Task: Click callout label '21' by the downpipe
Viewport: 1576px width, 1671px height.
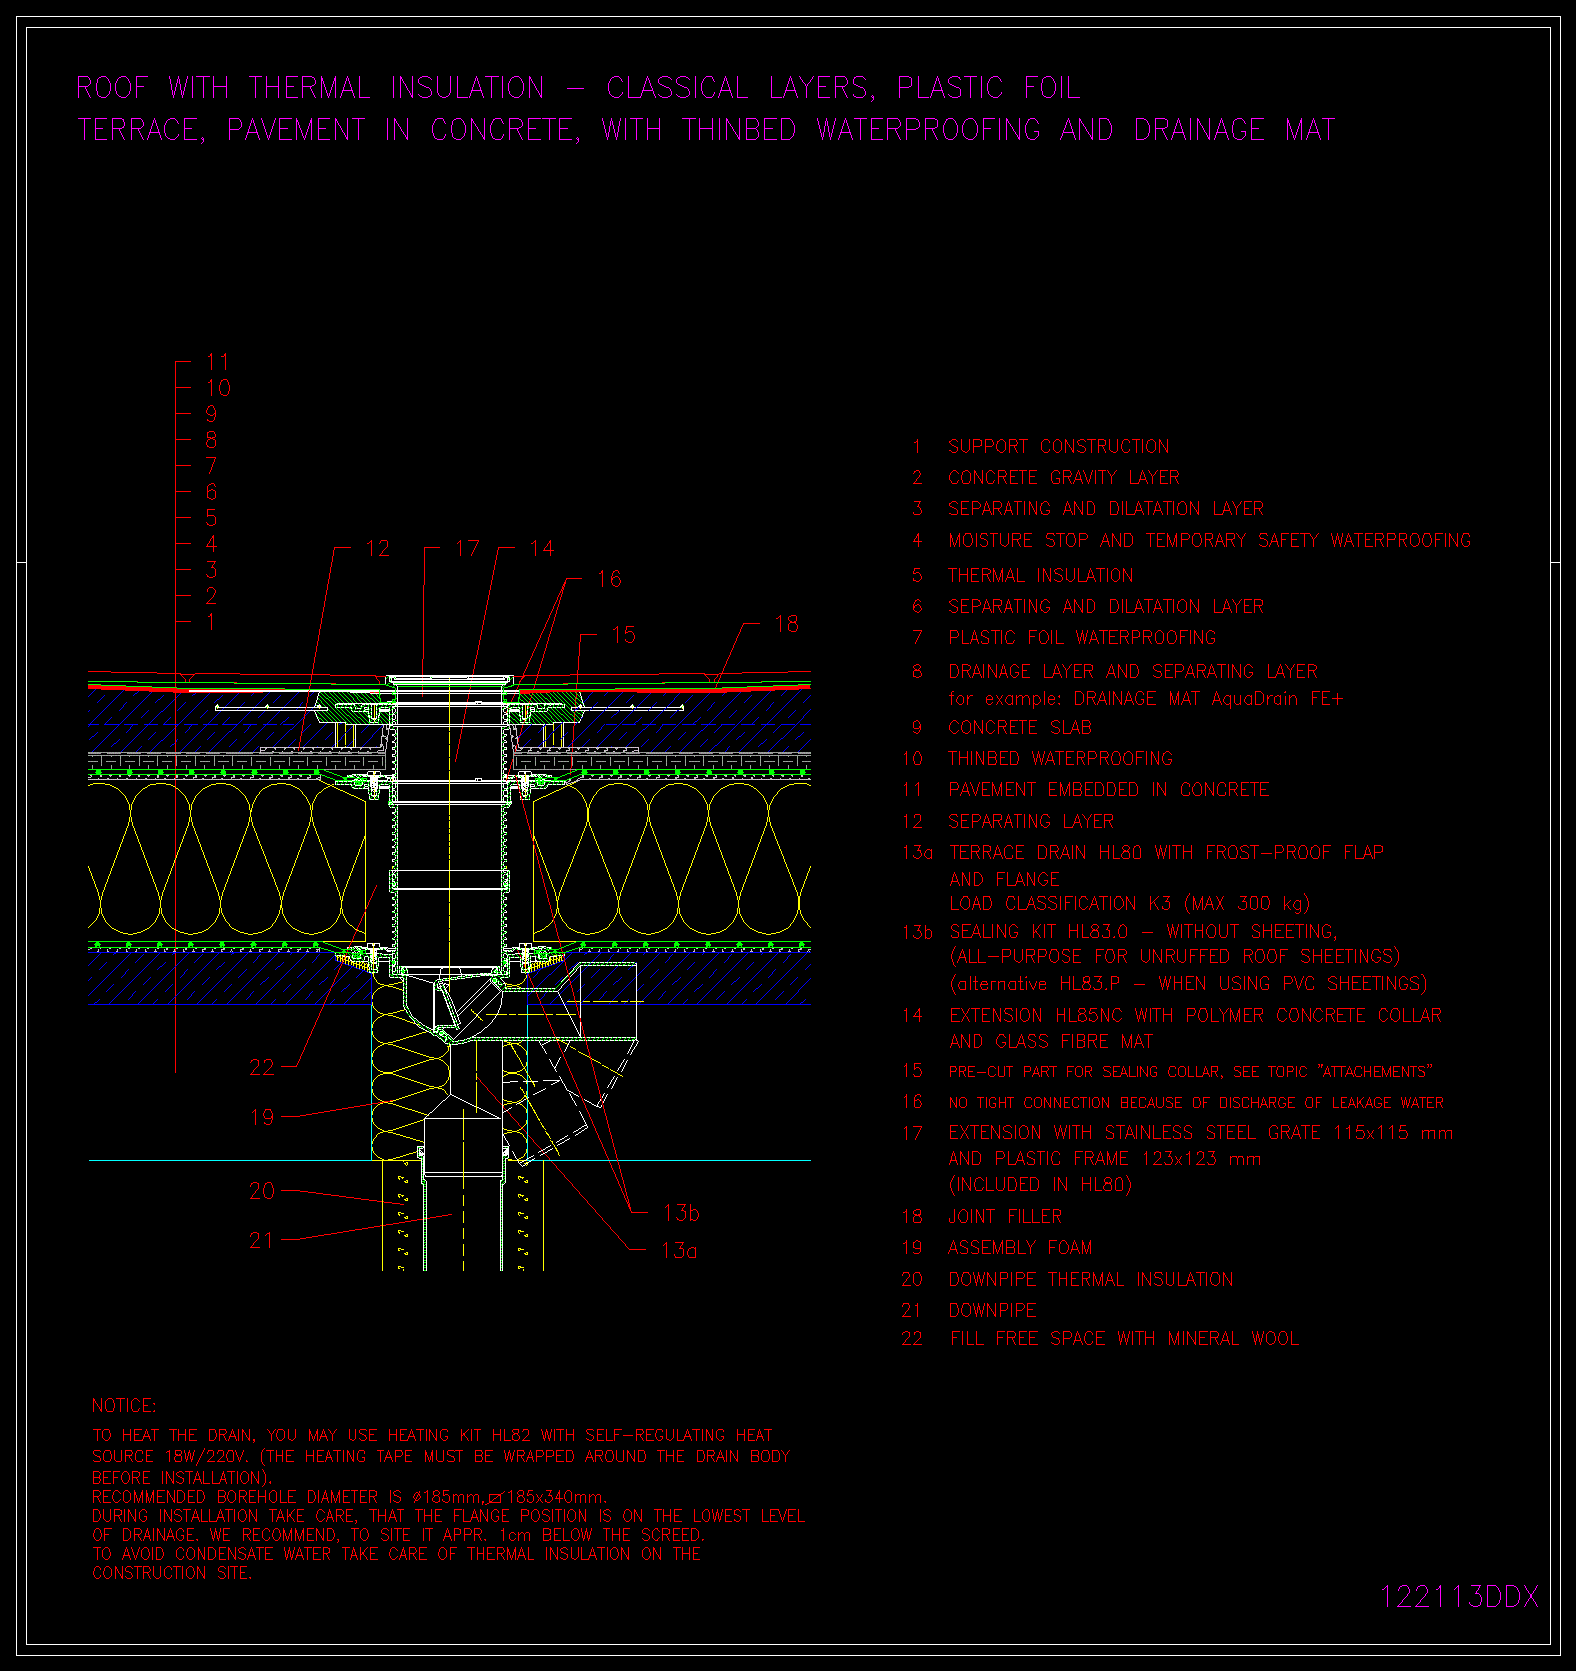Action: pos(262,1240)
